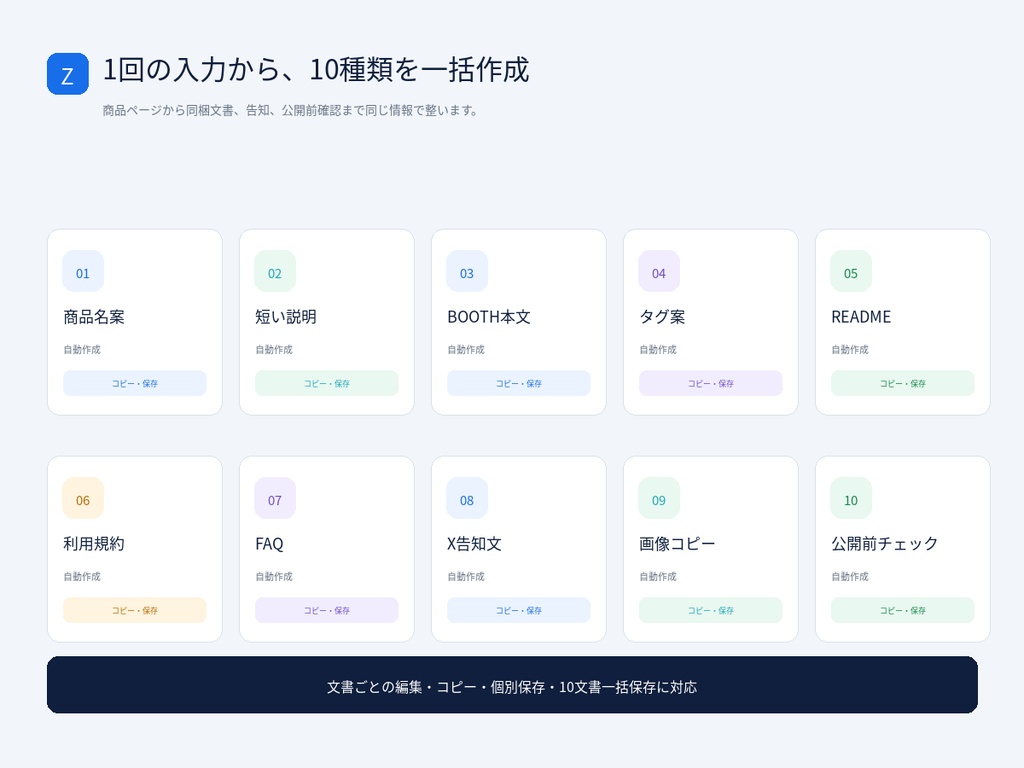Click 自動作成 label under タグ案
This screenshot has height=768, width=1024.
(658, 349)
